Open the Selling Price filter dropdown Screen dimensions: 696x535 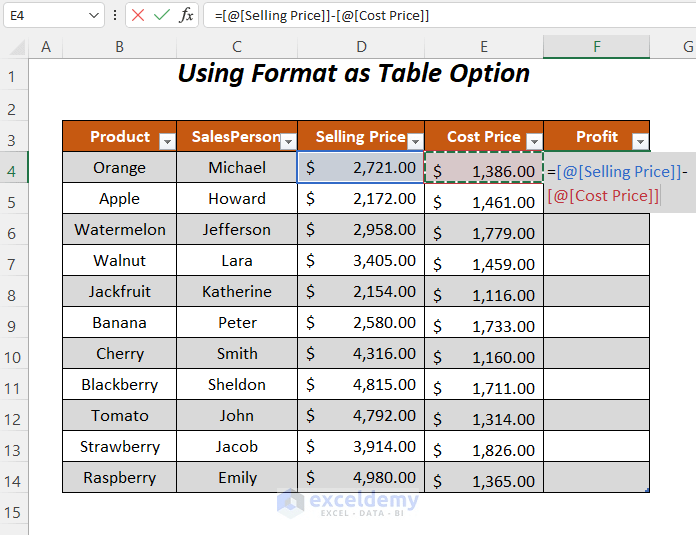(415, 141)
